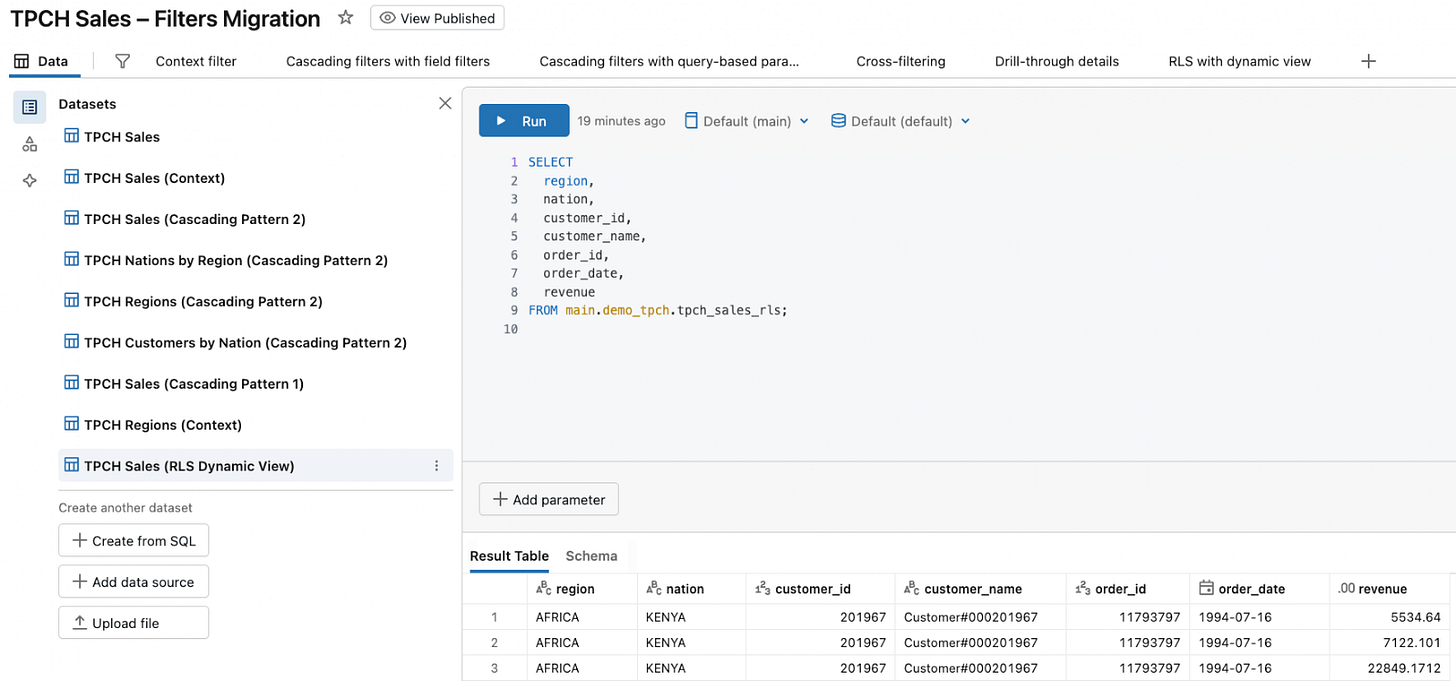Star the TPCH Sales dashboard as favorite
The image size is (1456, 681).
345,18
